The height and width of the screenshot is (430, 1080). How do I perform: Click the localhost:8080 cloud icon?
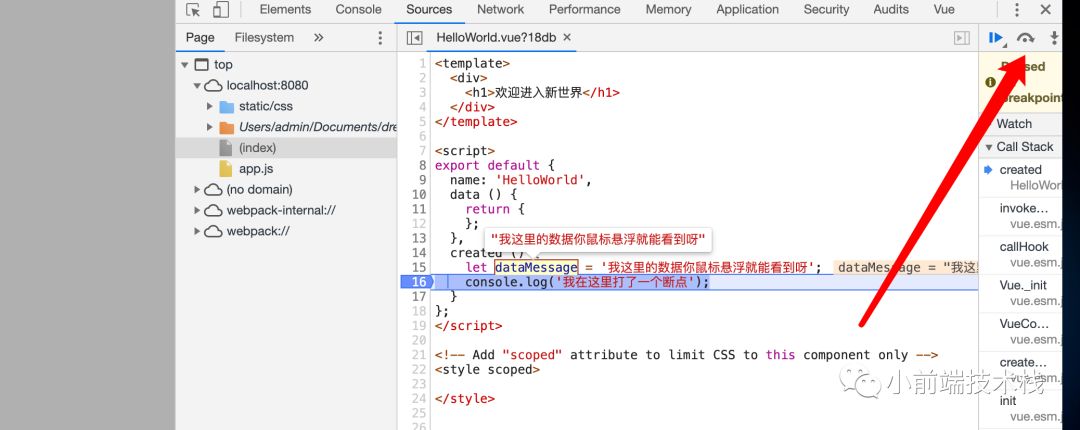point(214,86)
